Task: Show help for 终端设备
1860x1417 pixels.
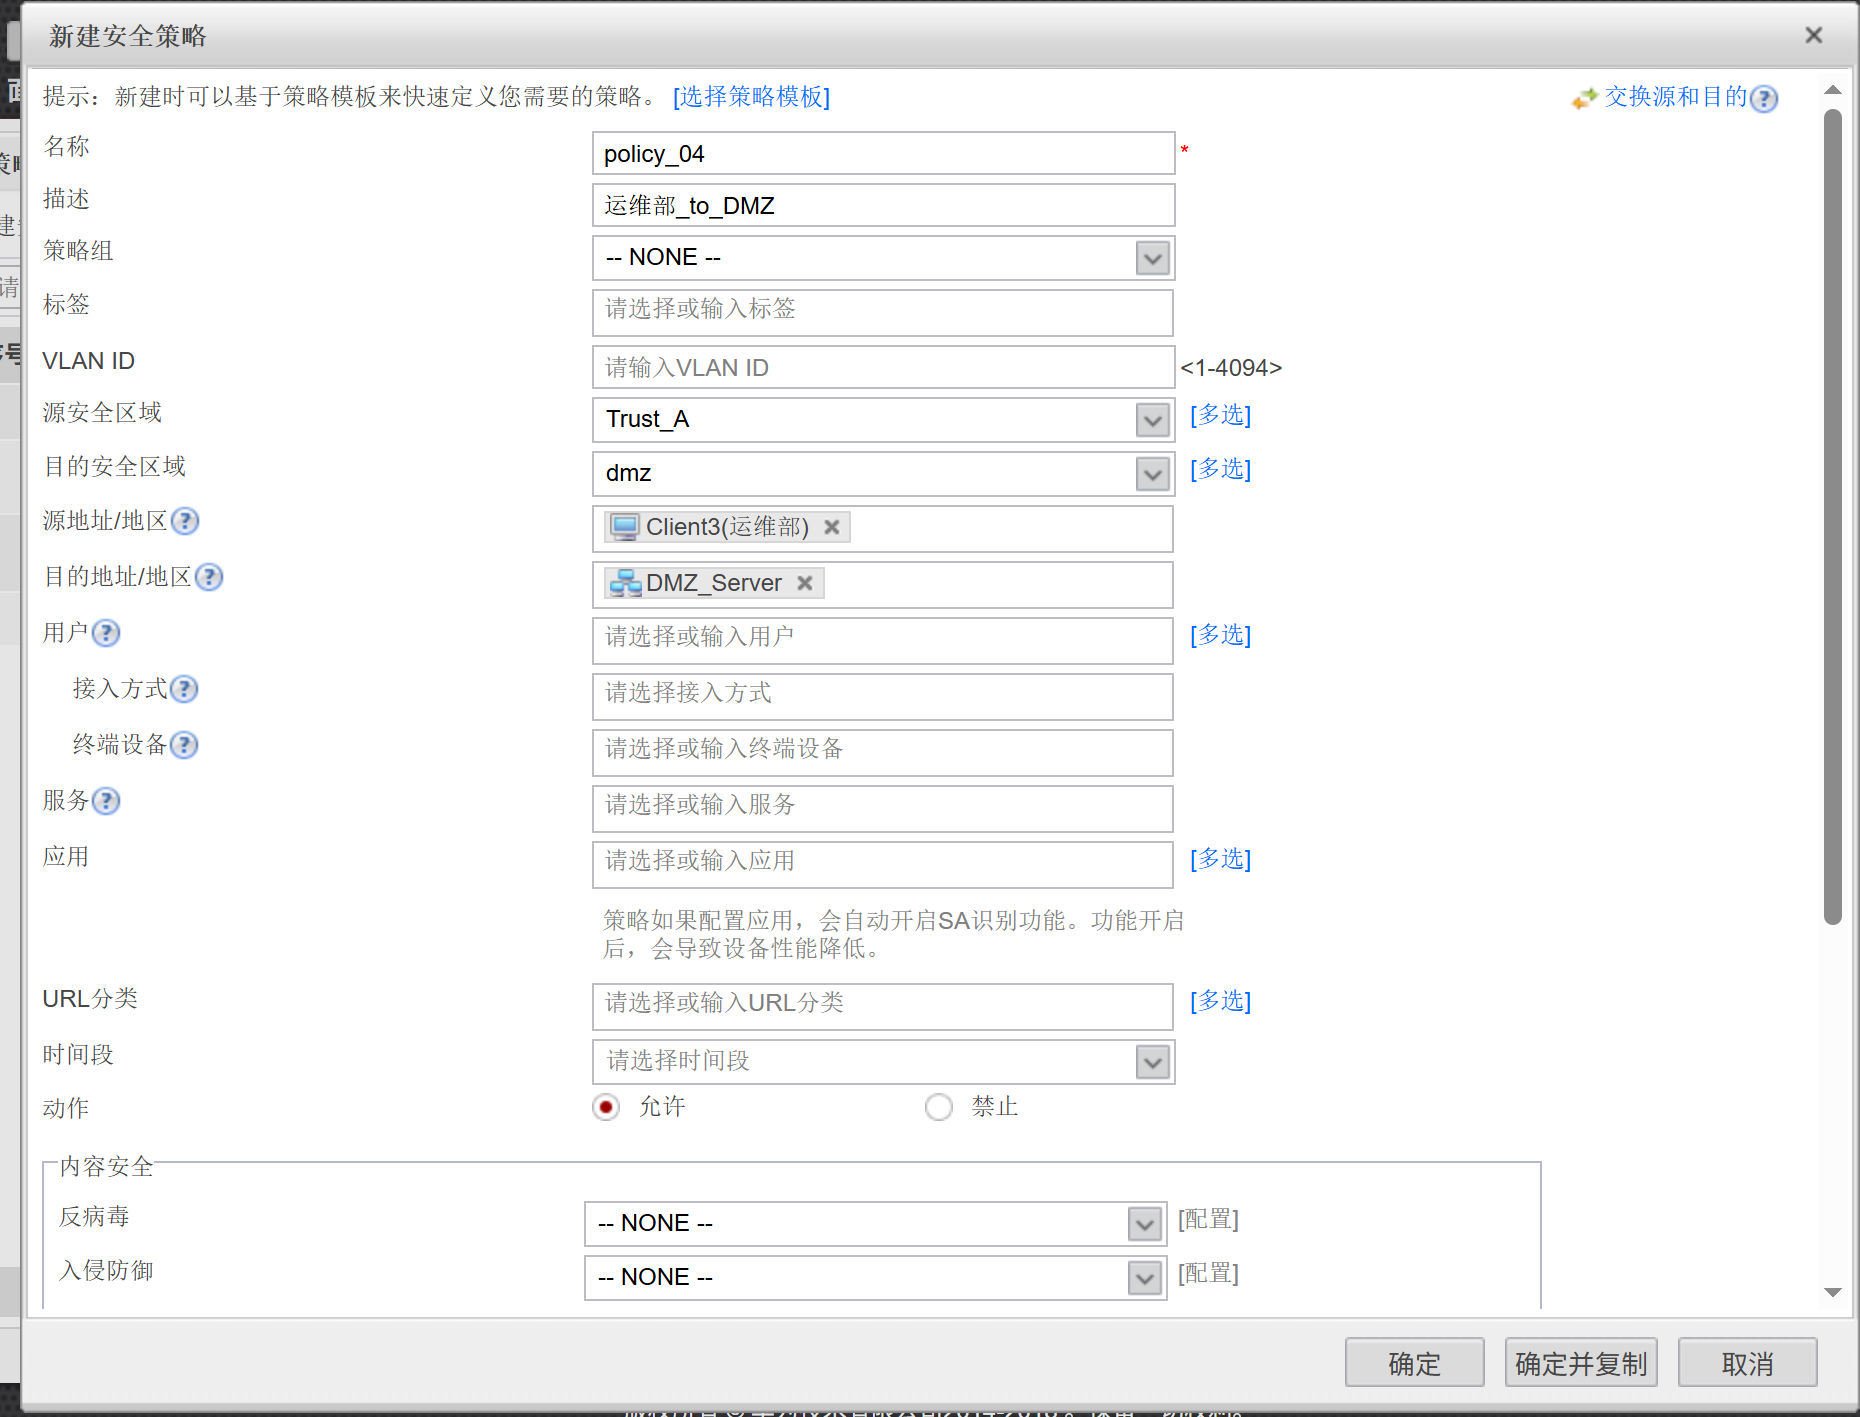Action: [184, 745]
